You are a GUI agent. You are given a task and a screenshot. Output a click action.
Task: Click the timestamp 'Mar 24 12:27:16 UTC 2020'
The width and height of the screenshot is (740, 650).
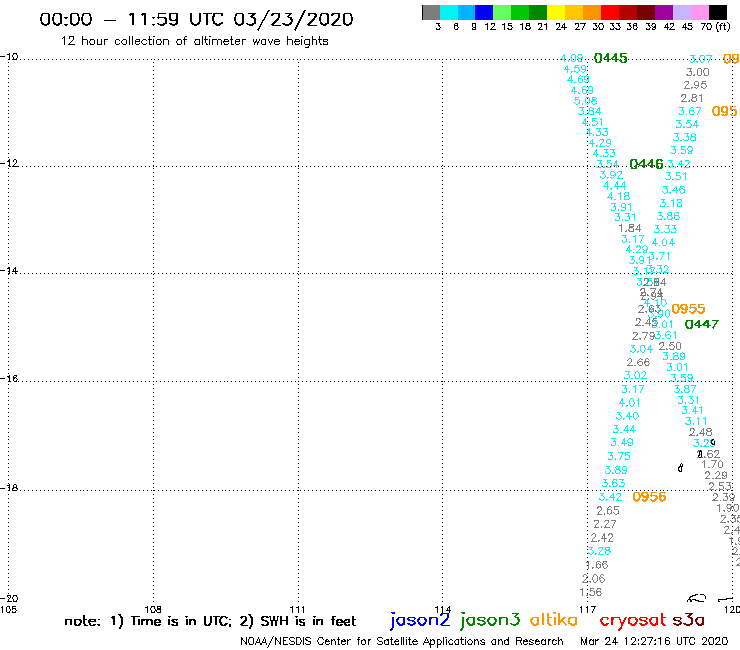(x=654, y=641)
